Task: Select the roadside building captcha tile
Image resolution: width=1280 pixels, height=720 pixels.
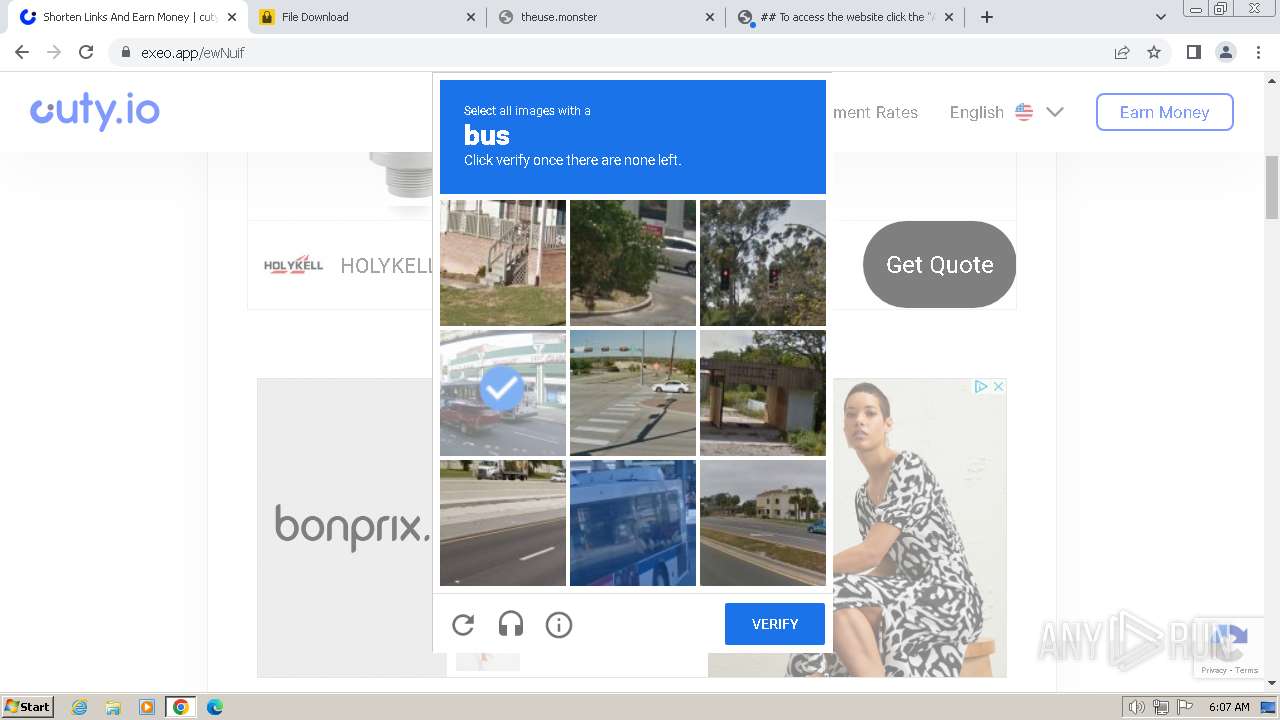Action: [x=763, y=523]
